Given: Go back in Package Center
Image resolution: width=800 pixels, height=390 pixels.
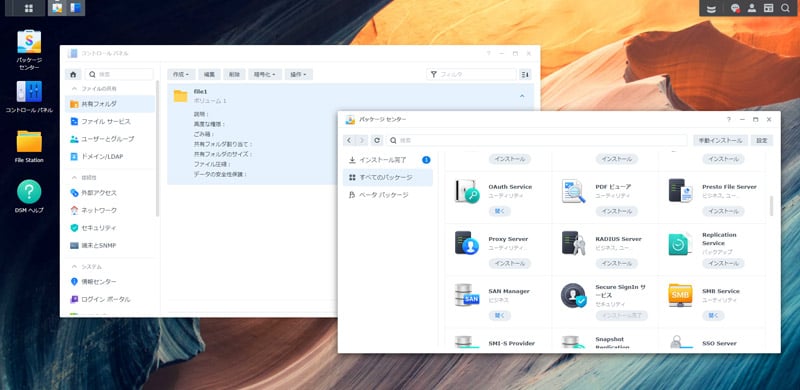Looking at the screenshot, I should (348, 140).
